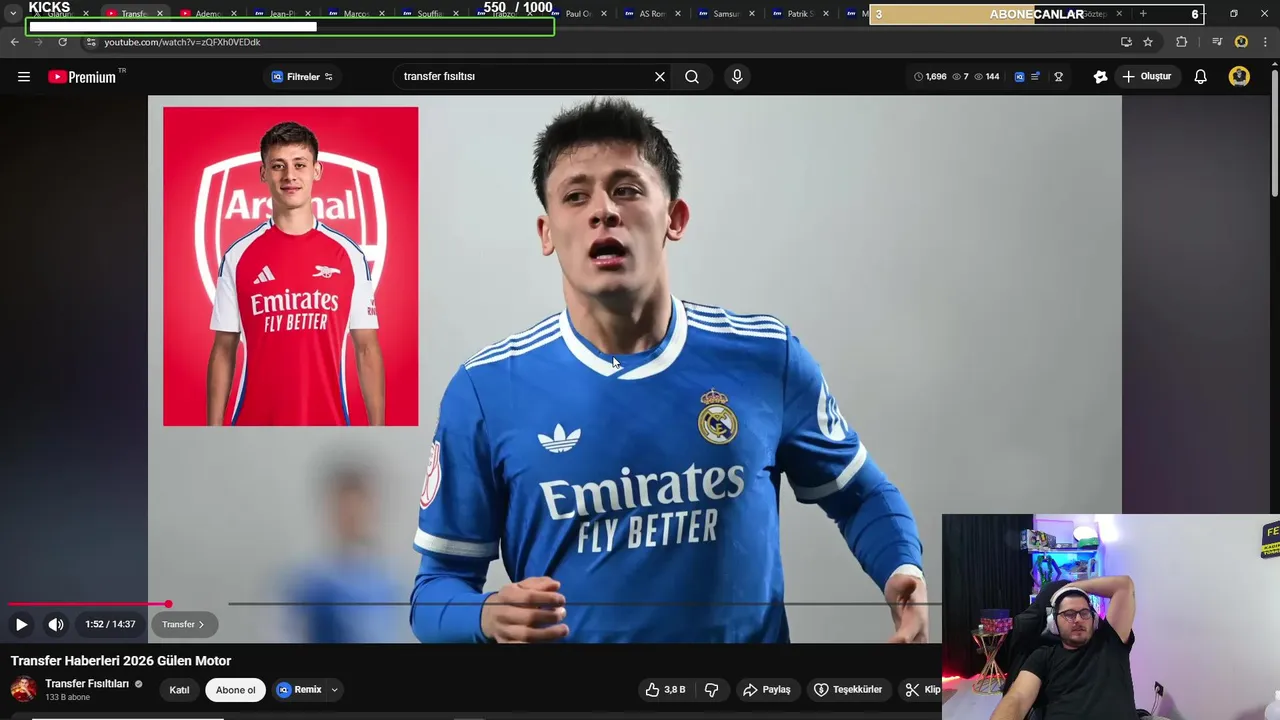Open a new browser tab with plus
The height and width of the screenshot is (720, 1280).
pyautogui.click(x=1143, y=14)
